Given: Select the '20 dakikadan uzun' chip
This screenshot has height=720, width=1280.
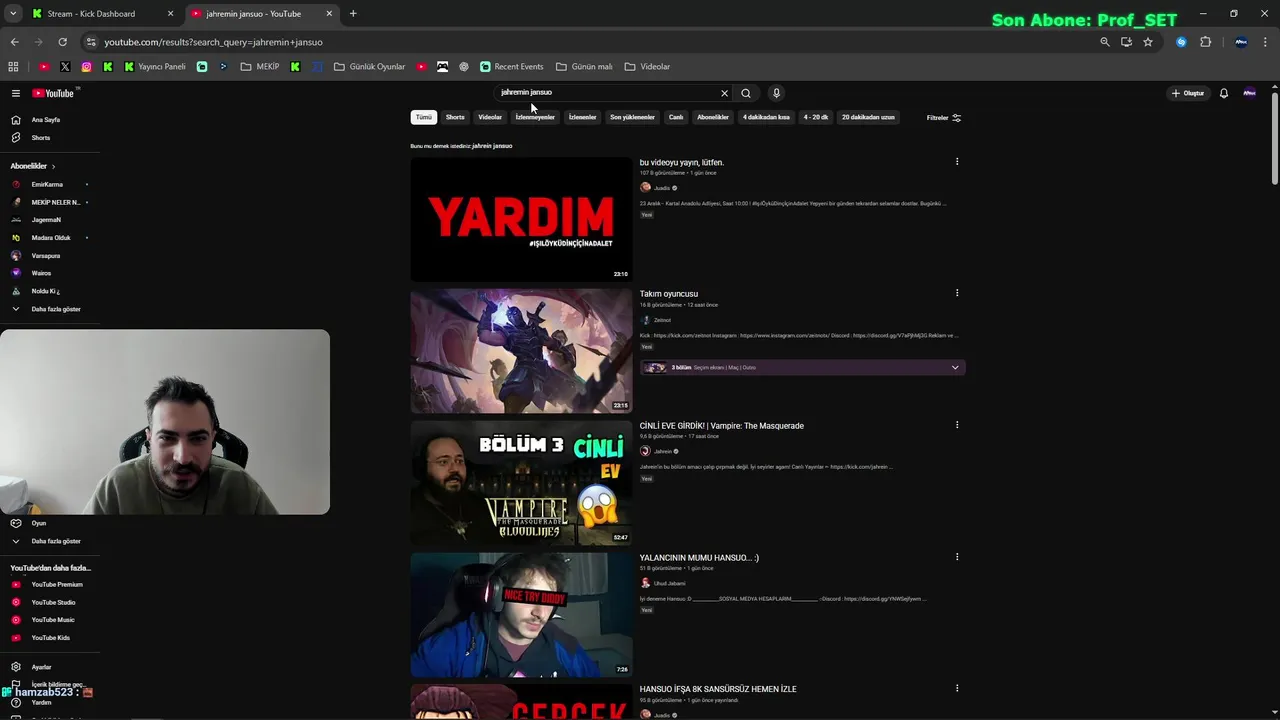Looking at the screenshot, I should tap(868, 117).
